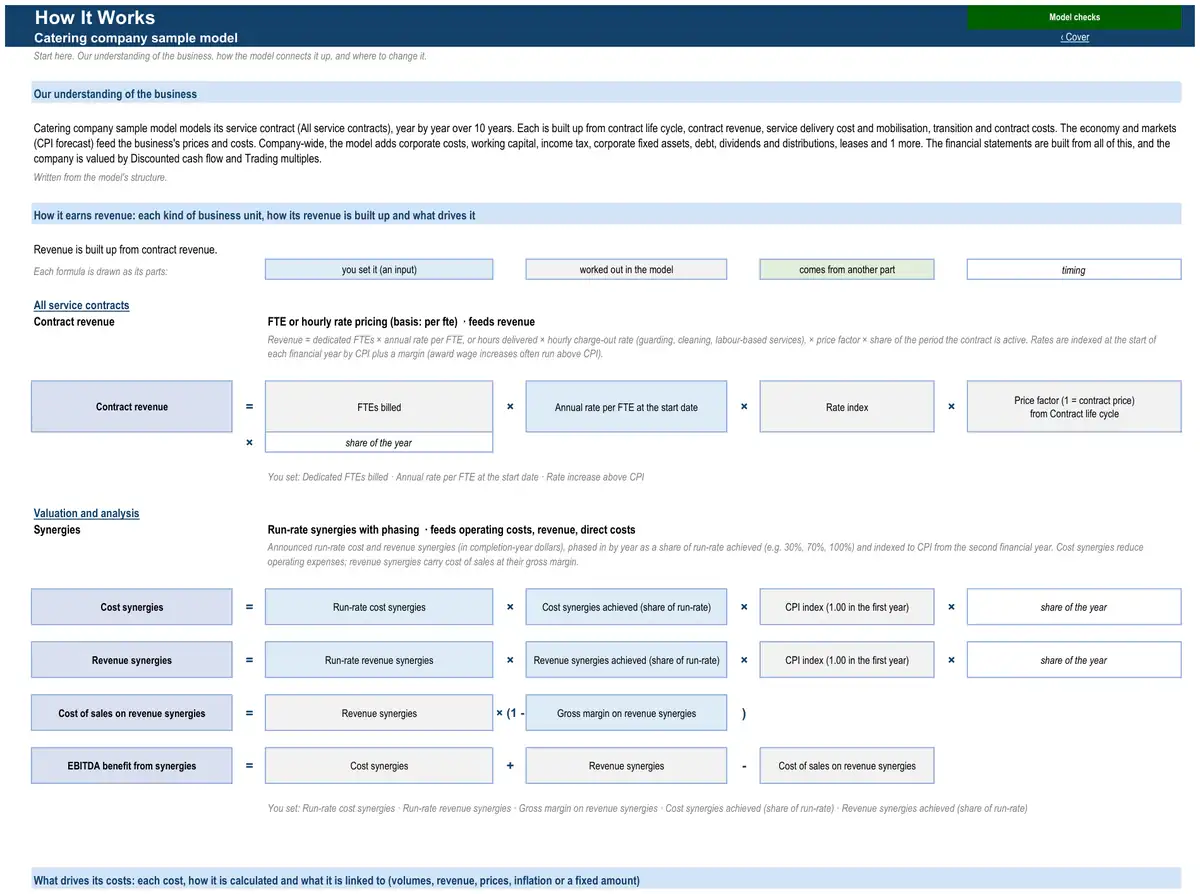Click the "Start here." intro line
The height and width of the screenshot is (894, 1200).
pyautogui.click(x=230, y=56)
